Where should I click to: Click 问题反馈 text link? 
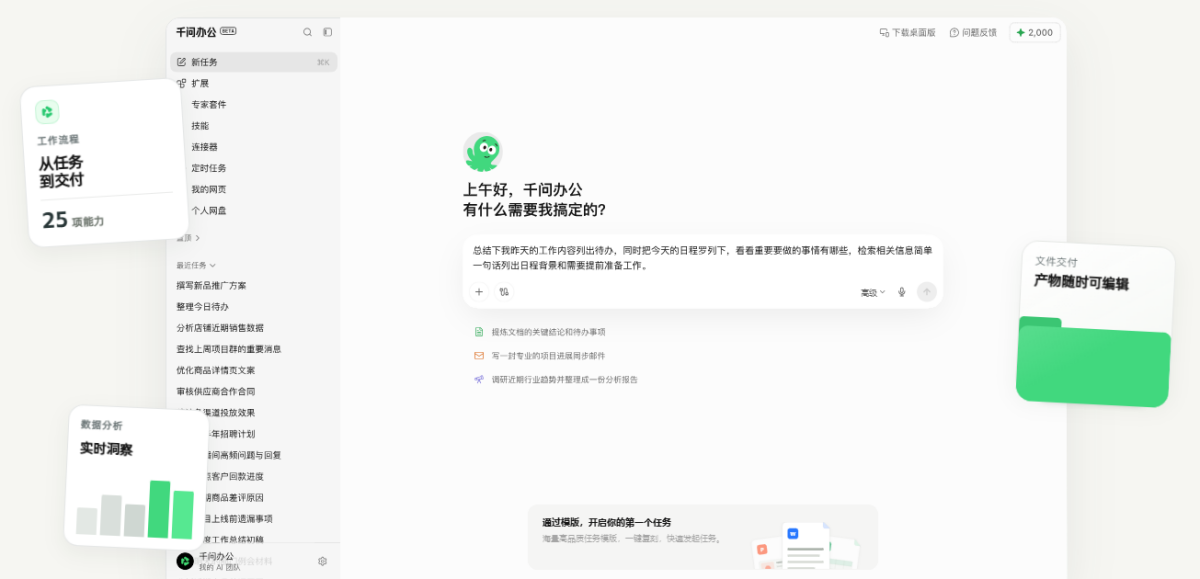[x=979, y=32]
